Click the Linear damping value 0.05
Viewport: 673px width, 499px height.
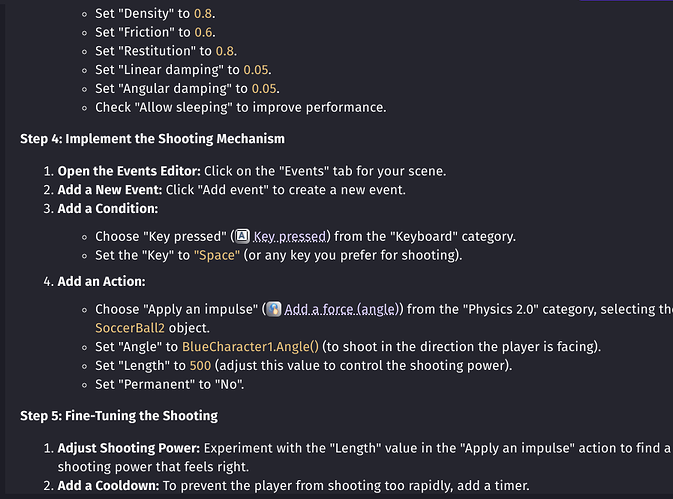[x=256, y=70]
